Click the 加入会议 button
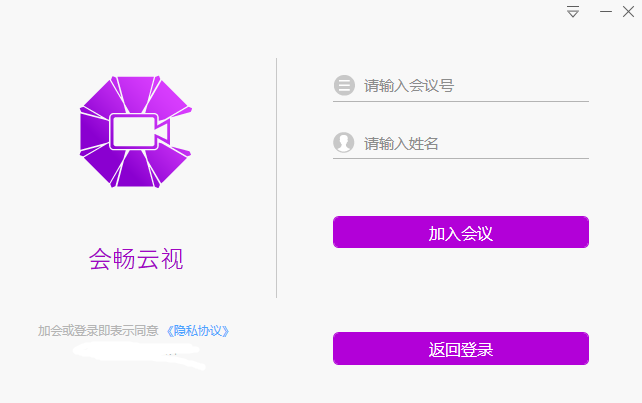642x403 pixels. (x=461, y=232)
